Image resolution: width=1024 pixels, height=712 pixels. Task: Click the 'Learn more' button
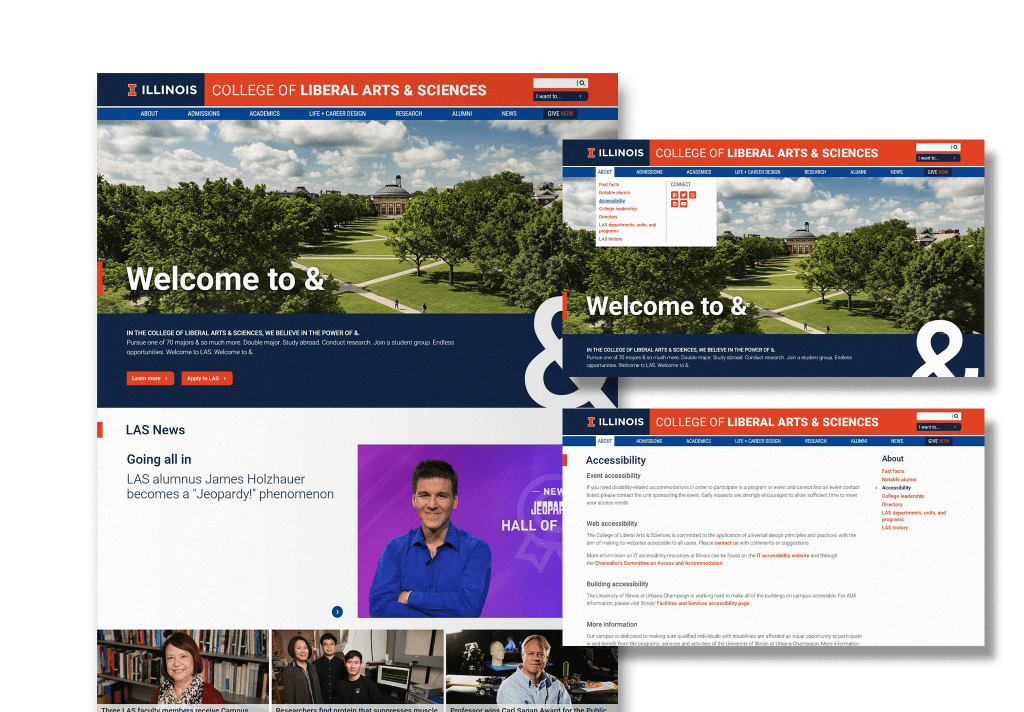point(150,378)
